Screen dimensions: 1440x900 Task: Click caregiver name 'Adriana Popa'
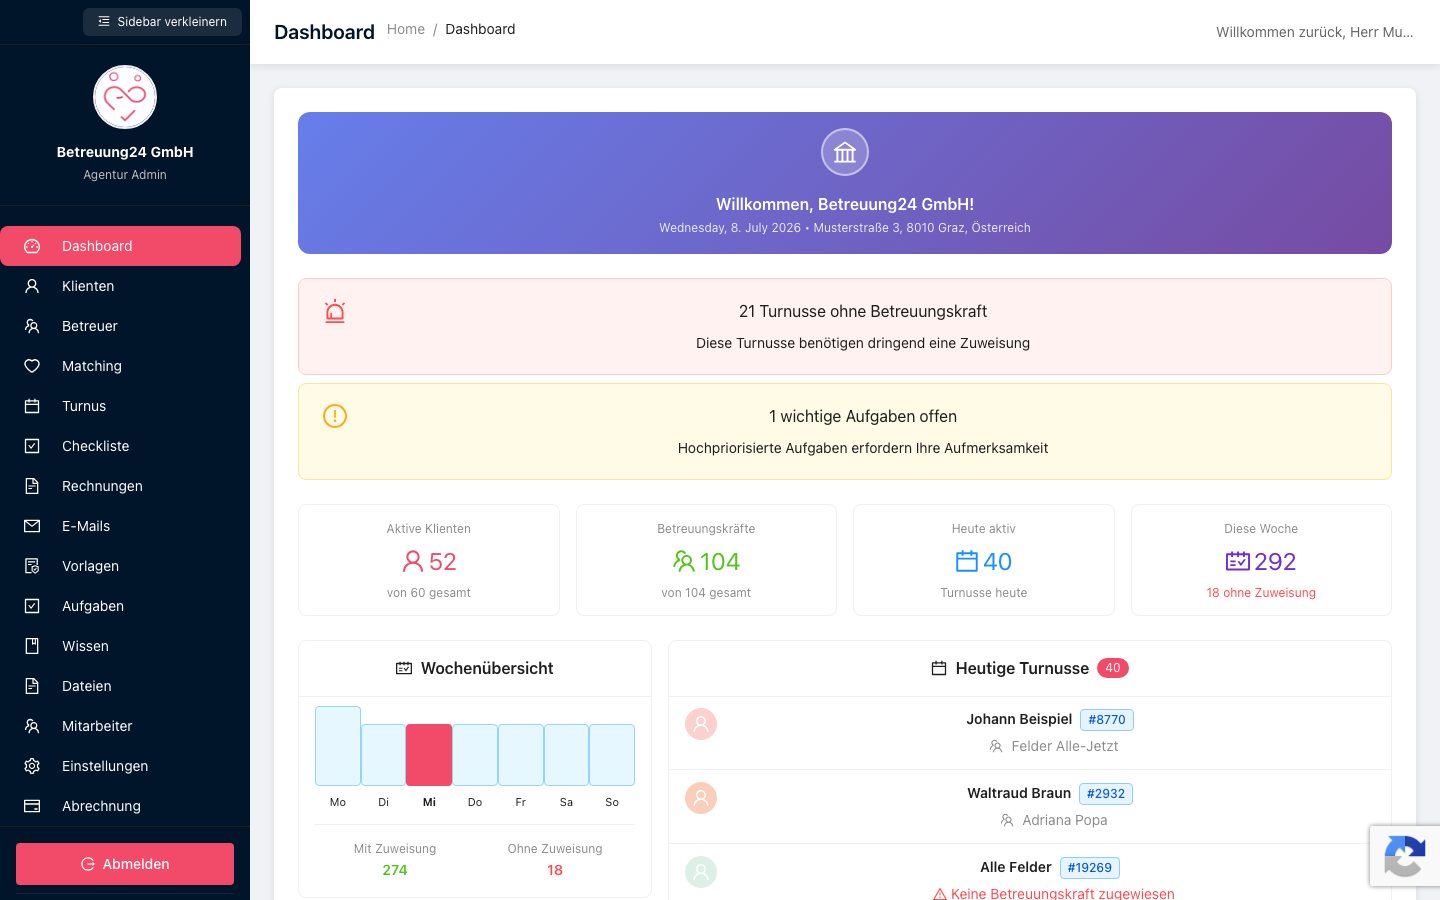1065,820
